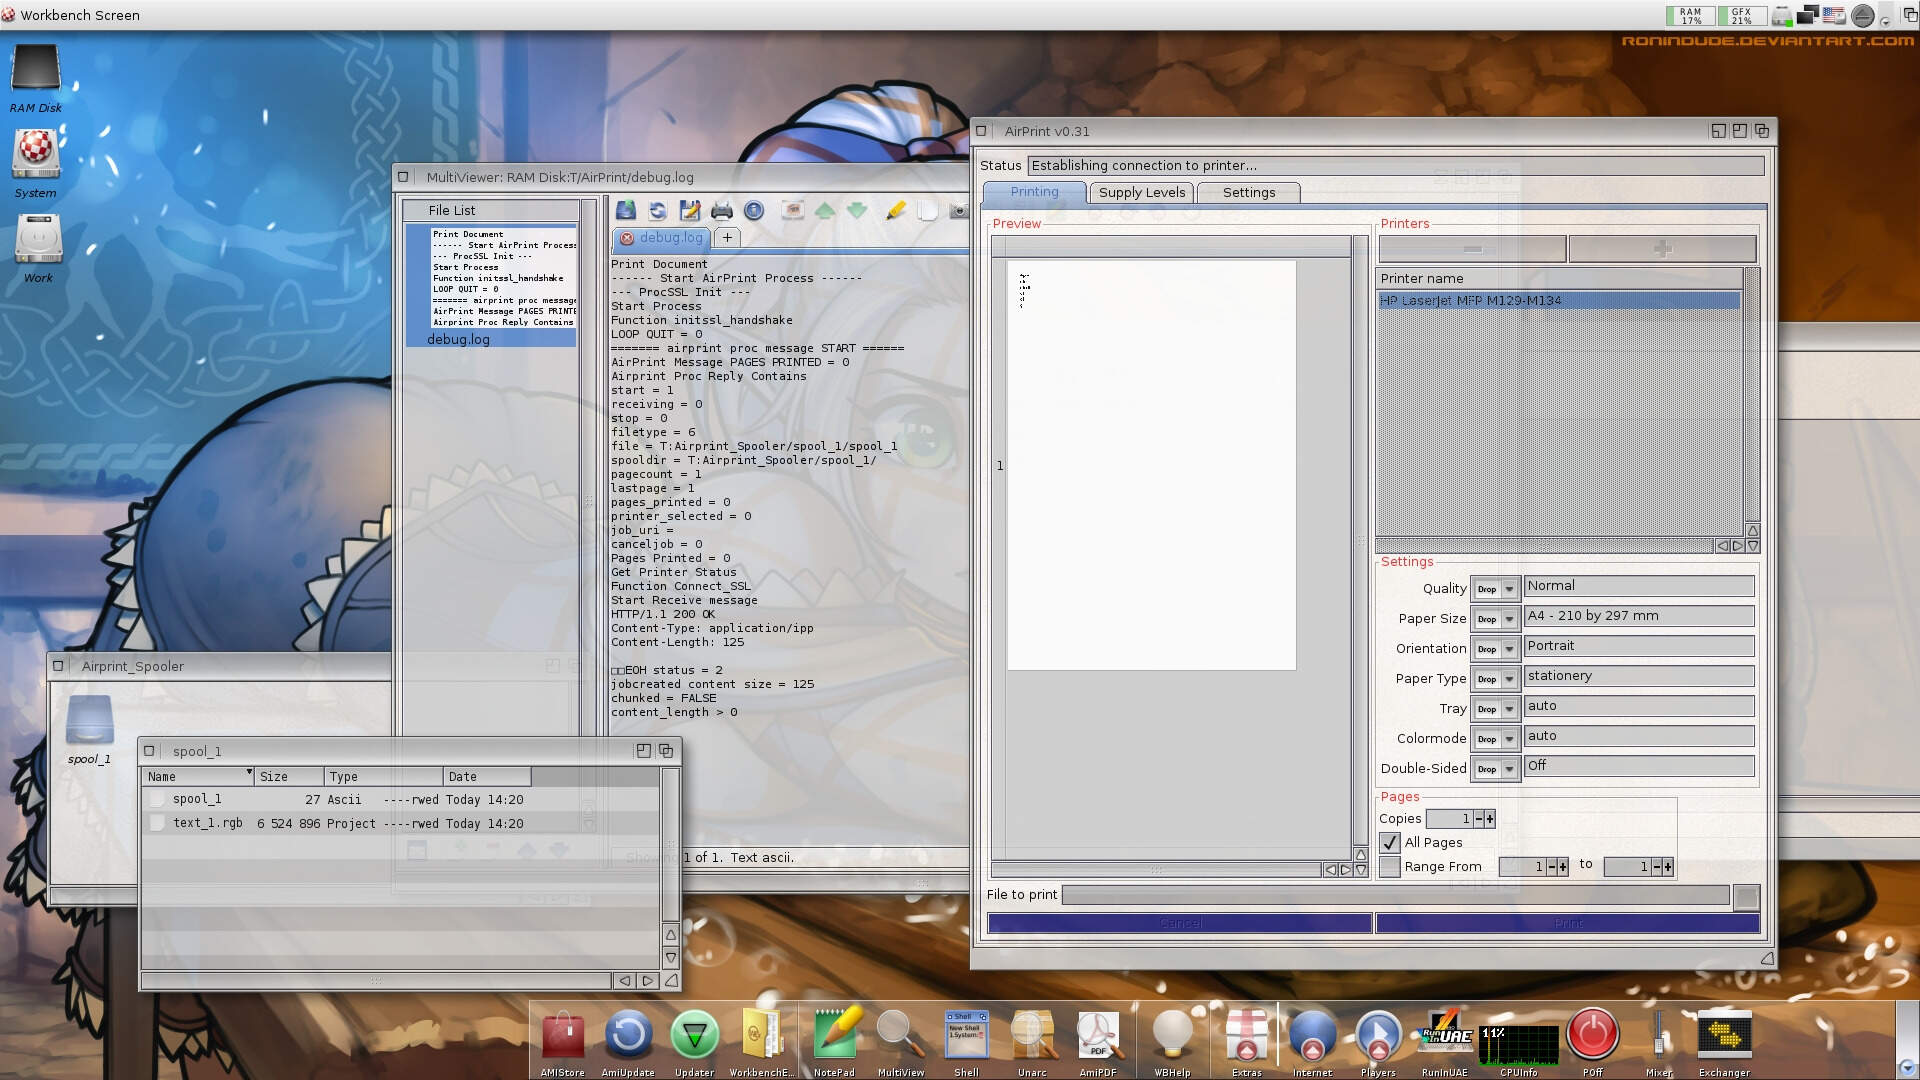Screen dimensions: 1920x1080
Task: Click the printer icon in MultiViewer toolbar
Action: [722, 210]
